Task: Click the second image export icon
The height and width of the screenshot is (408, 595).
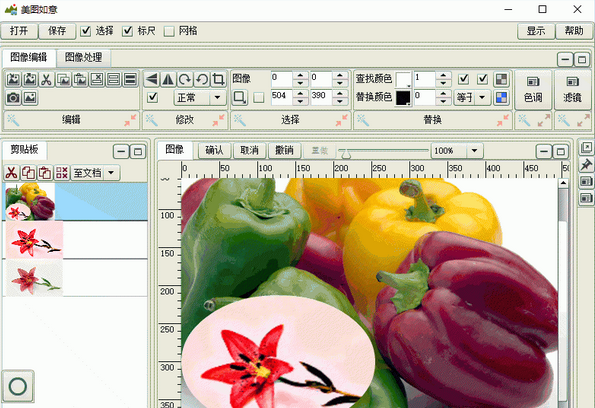Action: [x=30, y=80]
